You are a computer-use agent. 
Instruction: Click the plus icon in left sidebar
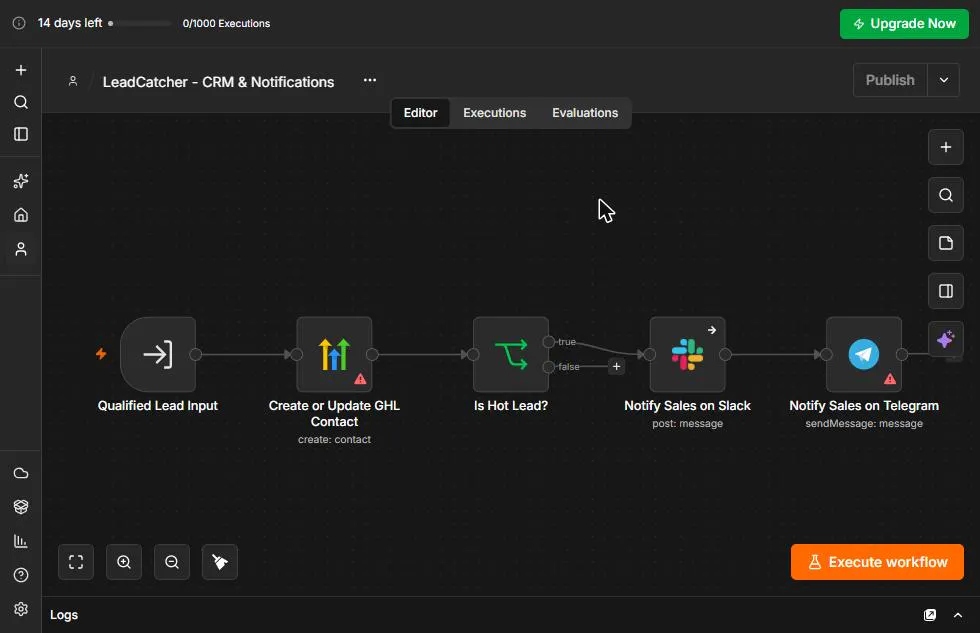coord(21,70)
